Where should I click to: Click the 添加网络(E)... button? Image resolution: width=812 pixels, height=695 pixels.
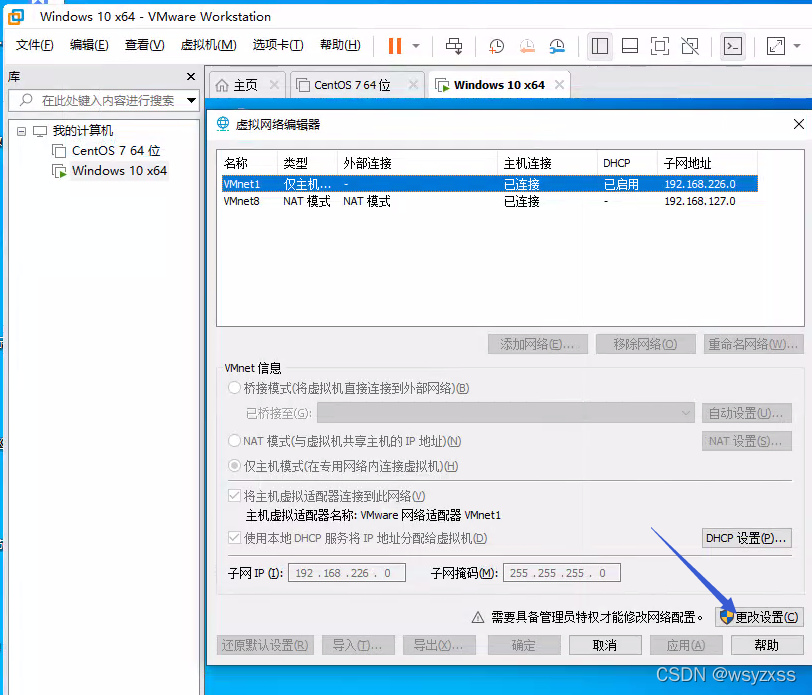pyautogui.click(x=538, y=344)
